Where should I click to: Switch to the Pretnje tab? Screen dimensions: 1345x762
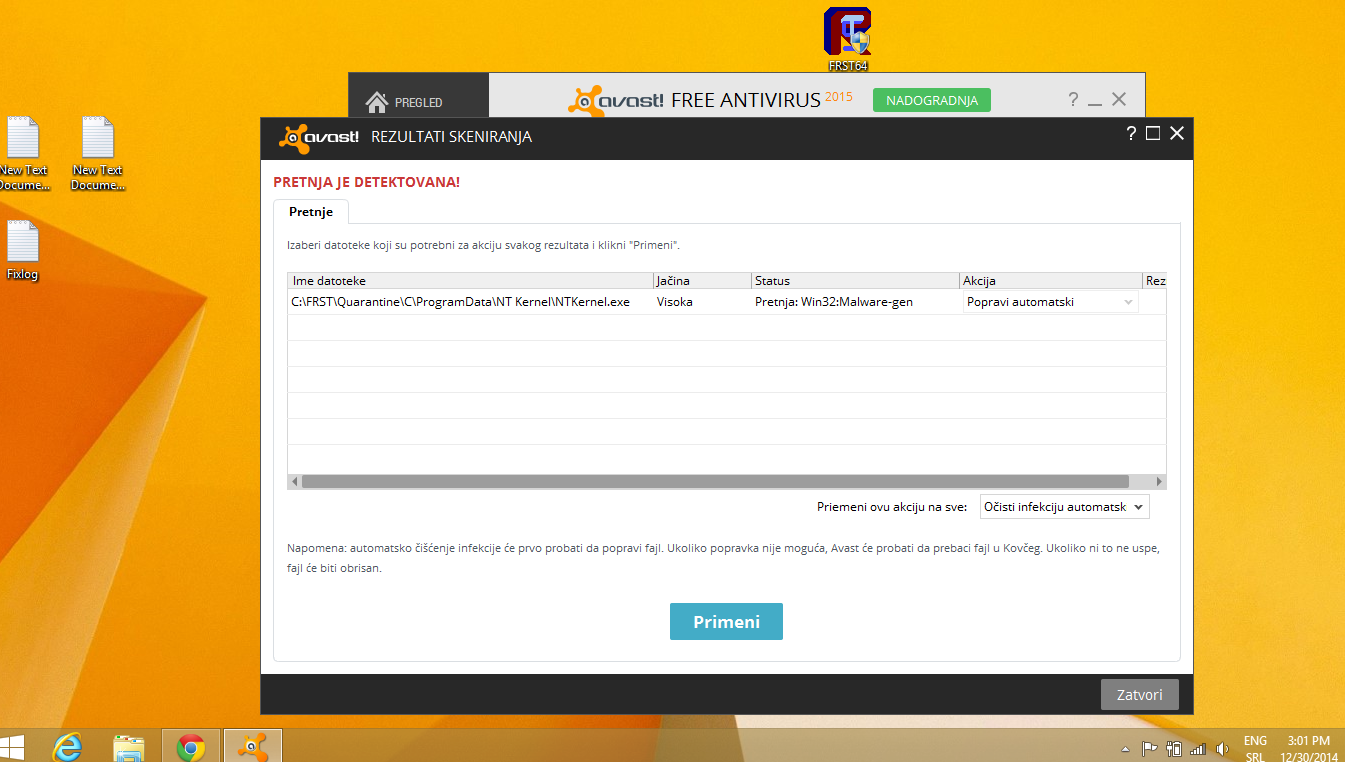coord(311,212)
